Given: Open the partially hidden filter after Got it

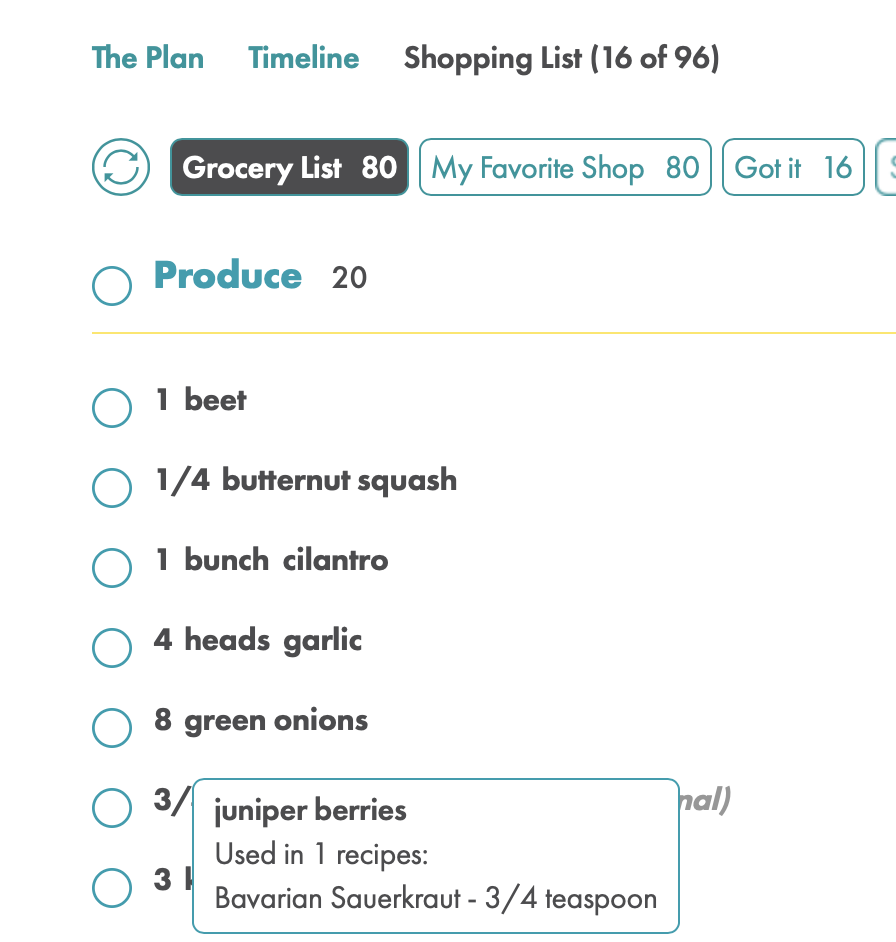Looking at the screenshot, I should [x=886, y=167].
